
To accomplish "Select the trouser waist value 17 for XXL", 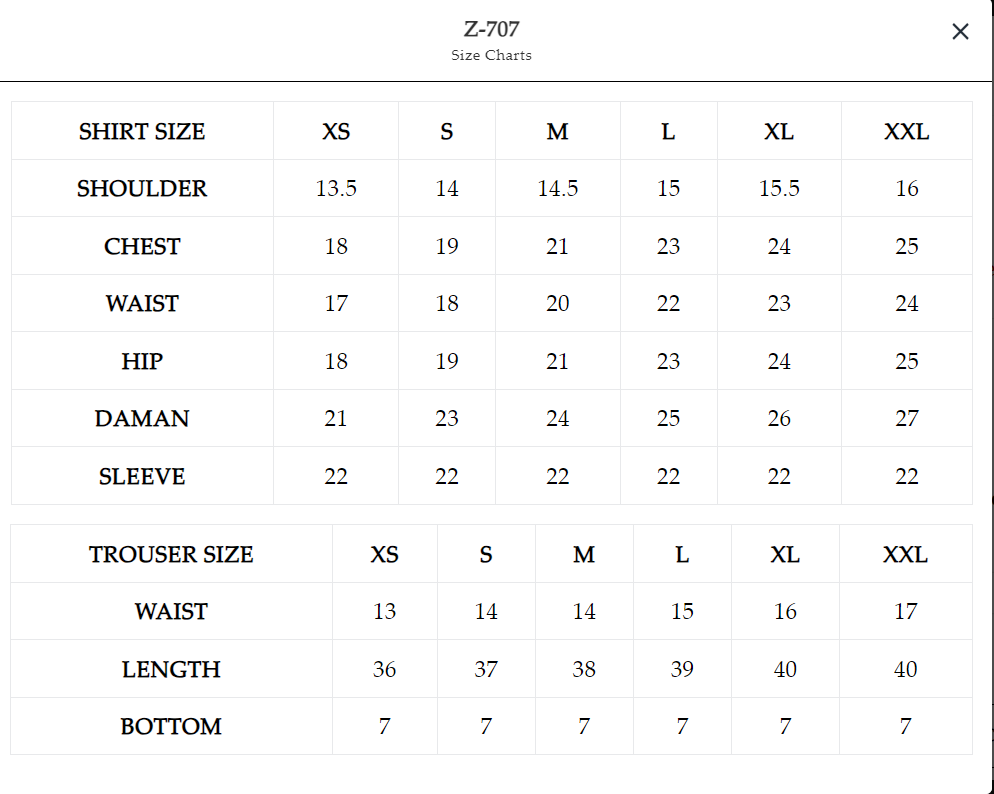I will pos(905,612).
